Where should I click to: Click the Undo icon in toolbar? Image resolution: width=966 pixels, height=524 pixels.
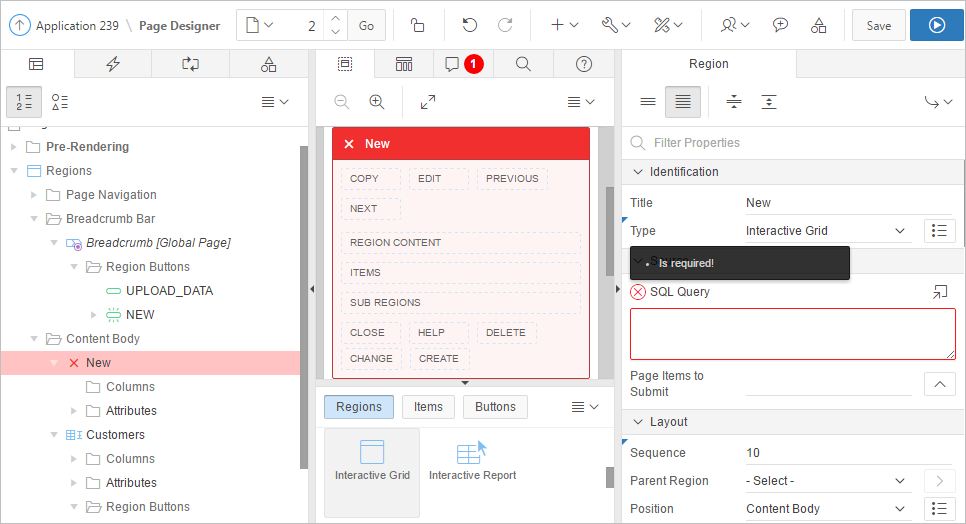(x=469, y=25)
